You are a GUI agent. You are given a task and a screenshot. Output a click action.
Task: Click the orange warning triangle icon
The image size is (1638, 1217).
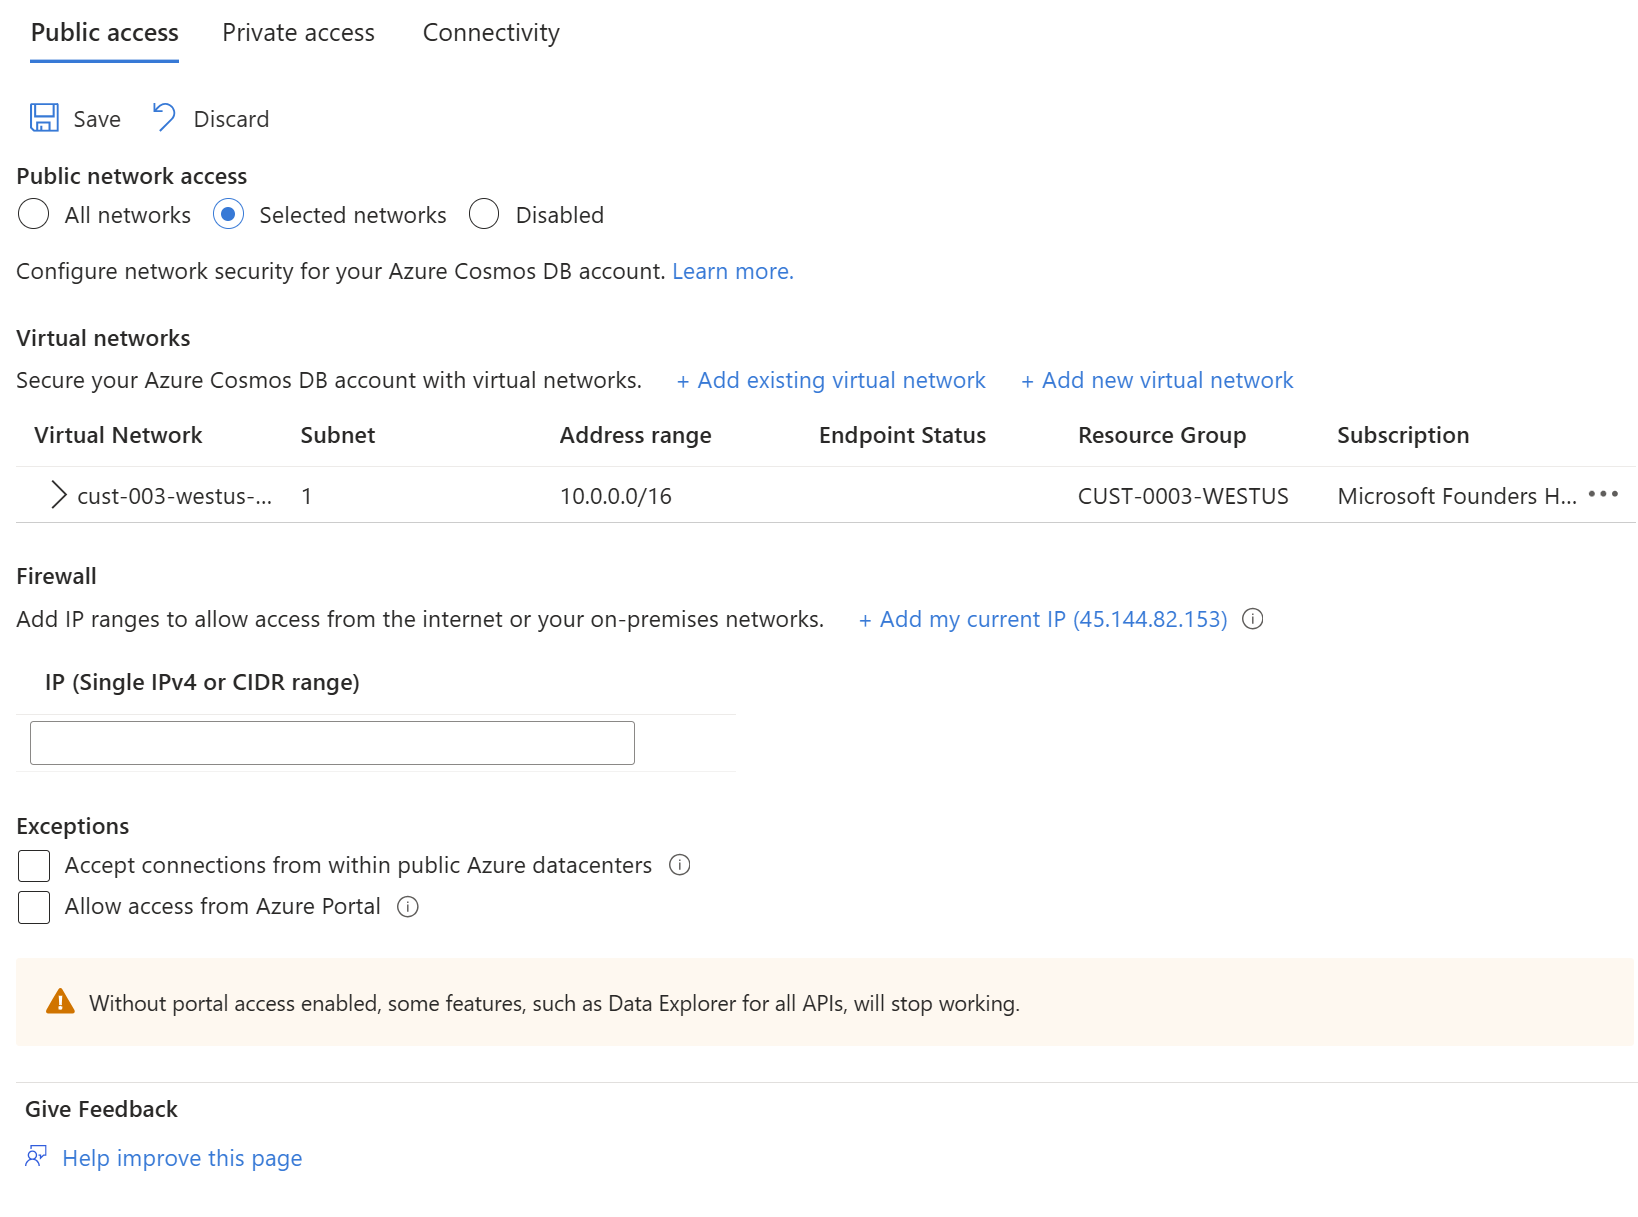pyautogui.click(x=60, y=1002)
